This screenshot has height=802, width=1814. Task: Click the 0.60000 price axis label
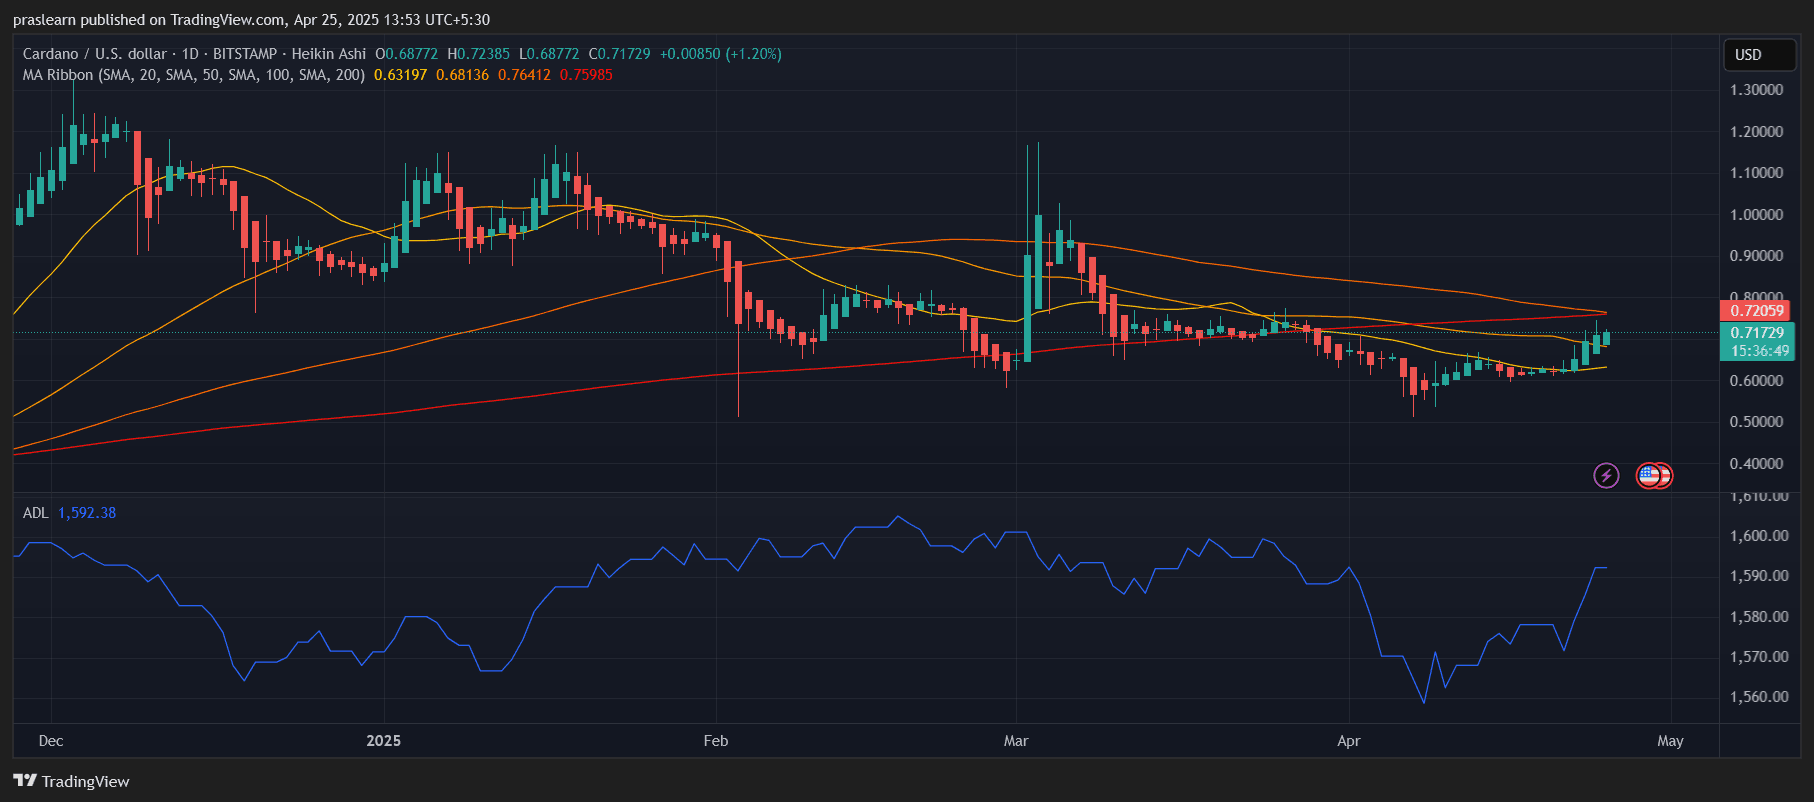(1757, 381)
